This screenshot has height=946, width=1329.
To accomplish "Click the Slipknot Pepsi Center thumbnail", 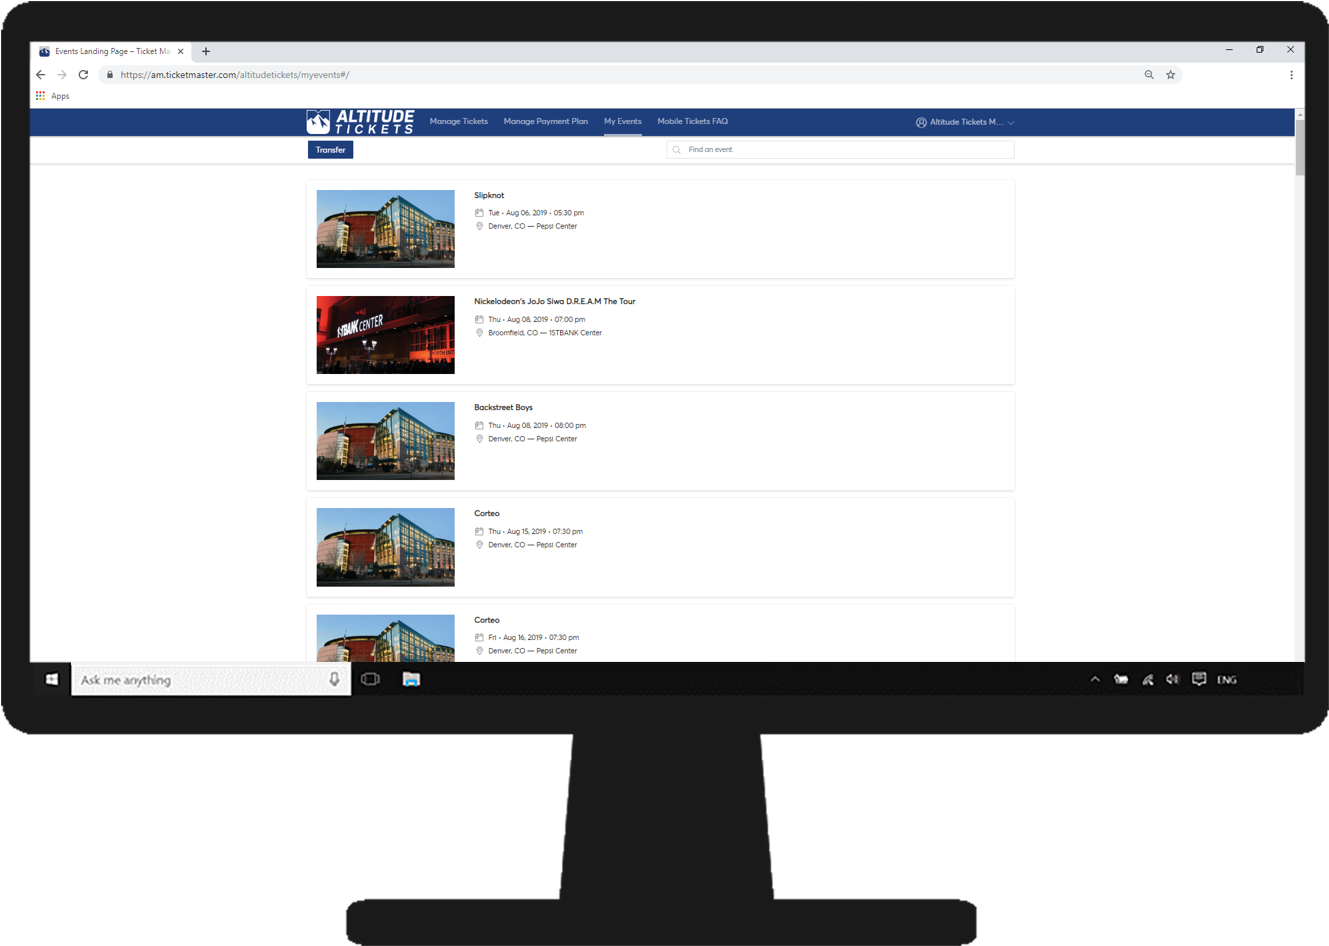I will pyautogui.click(x=385, y=229).
